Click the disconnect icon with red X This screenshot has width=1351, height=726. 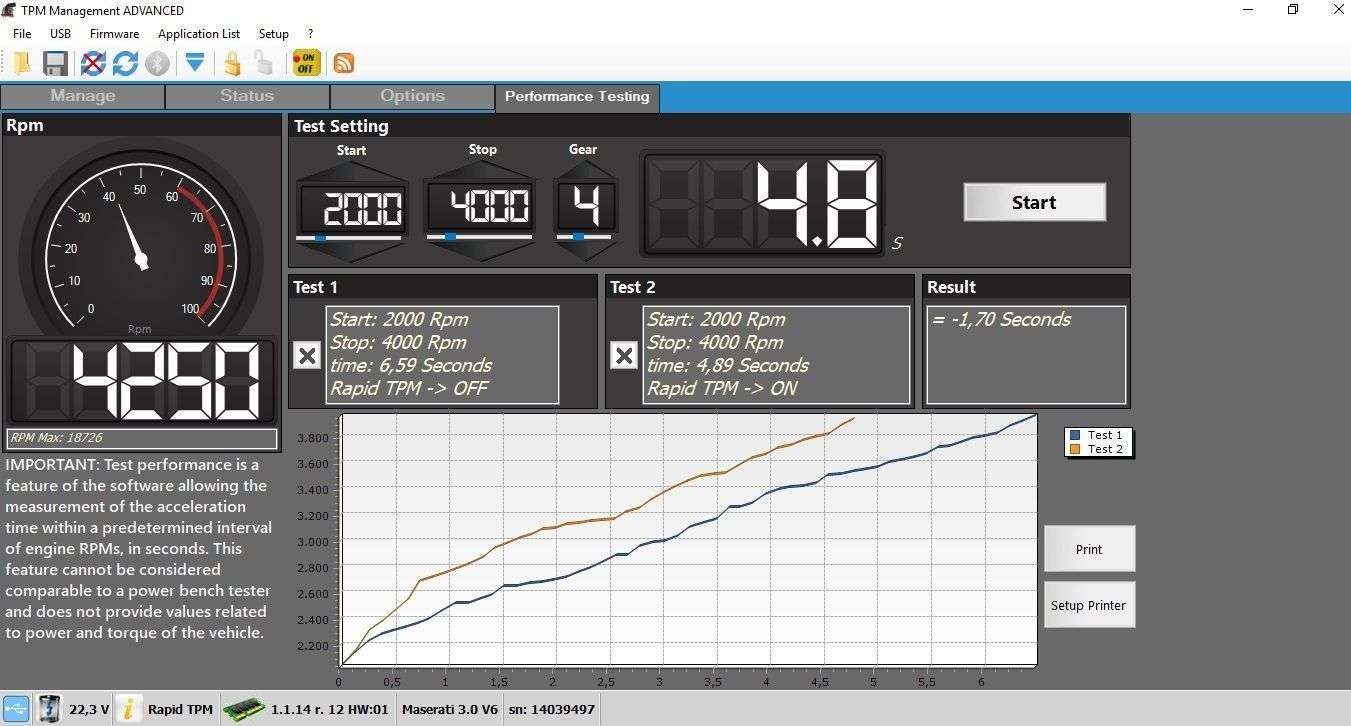[93, 63]
